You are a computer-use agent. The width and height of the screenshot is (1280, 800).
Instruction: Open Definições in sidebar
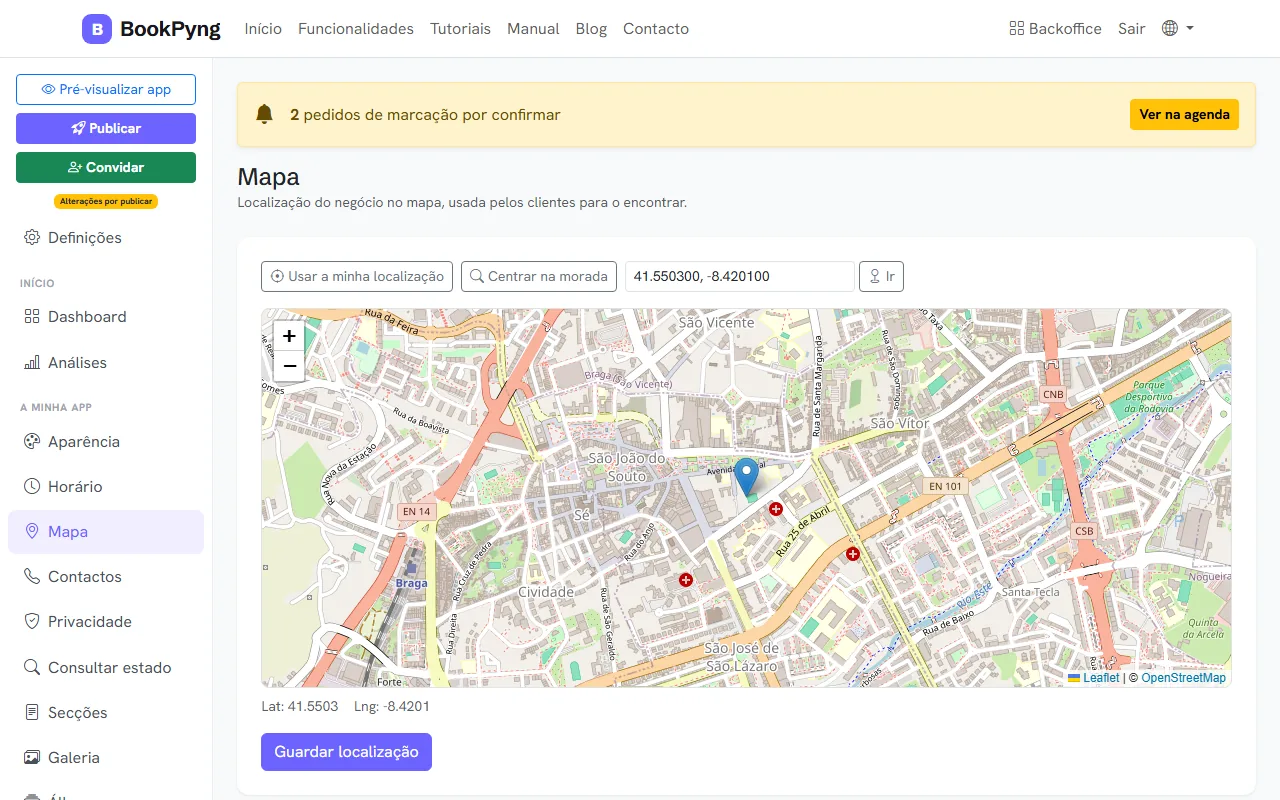[x=106, y=238]
